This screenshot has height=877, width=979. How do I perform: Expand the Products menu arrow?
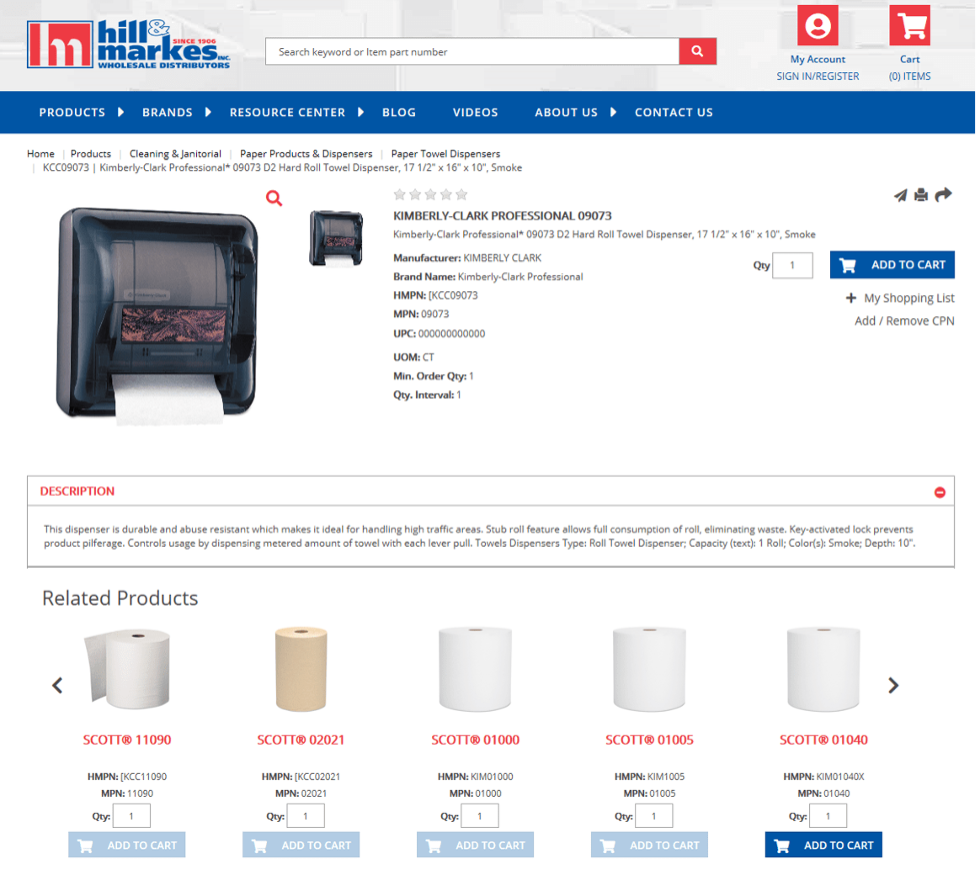pyautogui.click(x=121, y=112)
